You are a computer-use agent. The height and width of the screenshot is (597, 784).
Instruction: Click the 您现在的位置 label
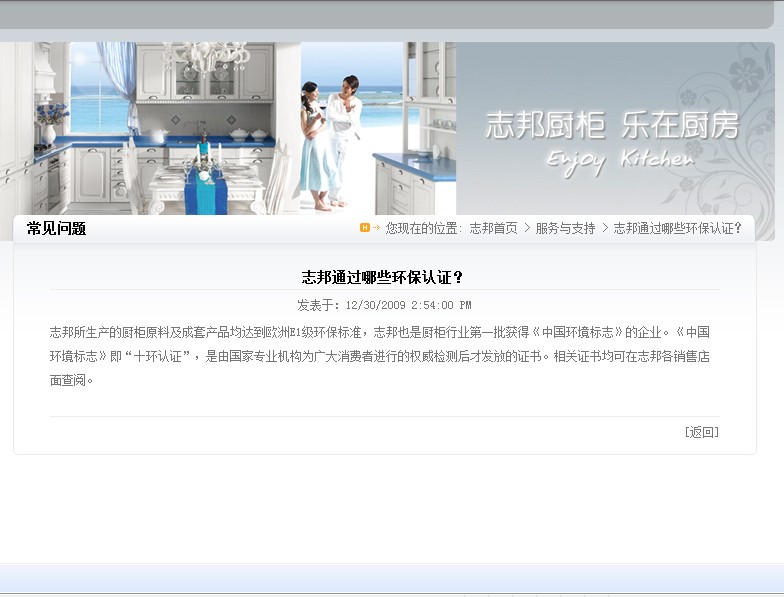[x=423, y=228]
